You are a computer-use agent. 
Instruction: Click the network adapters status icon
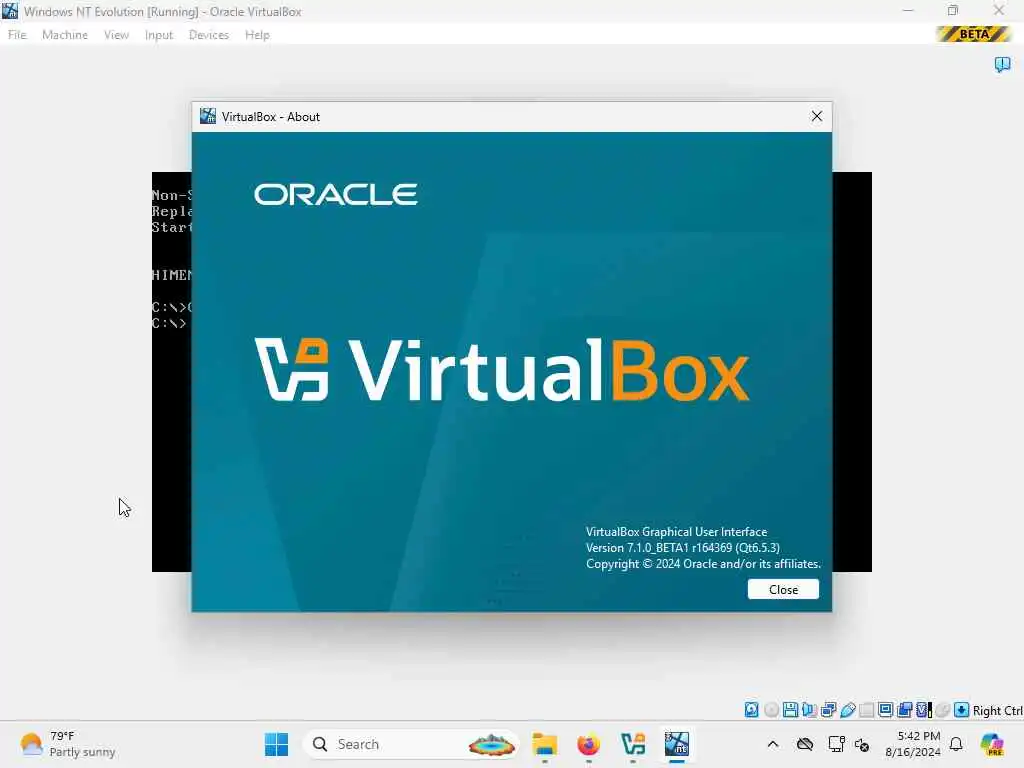829,710
